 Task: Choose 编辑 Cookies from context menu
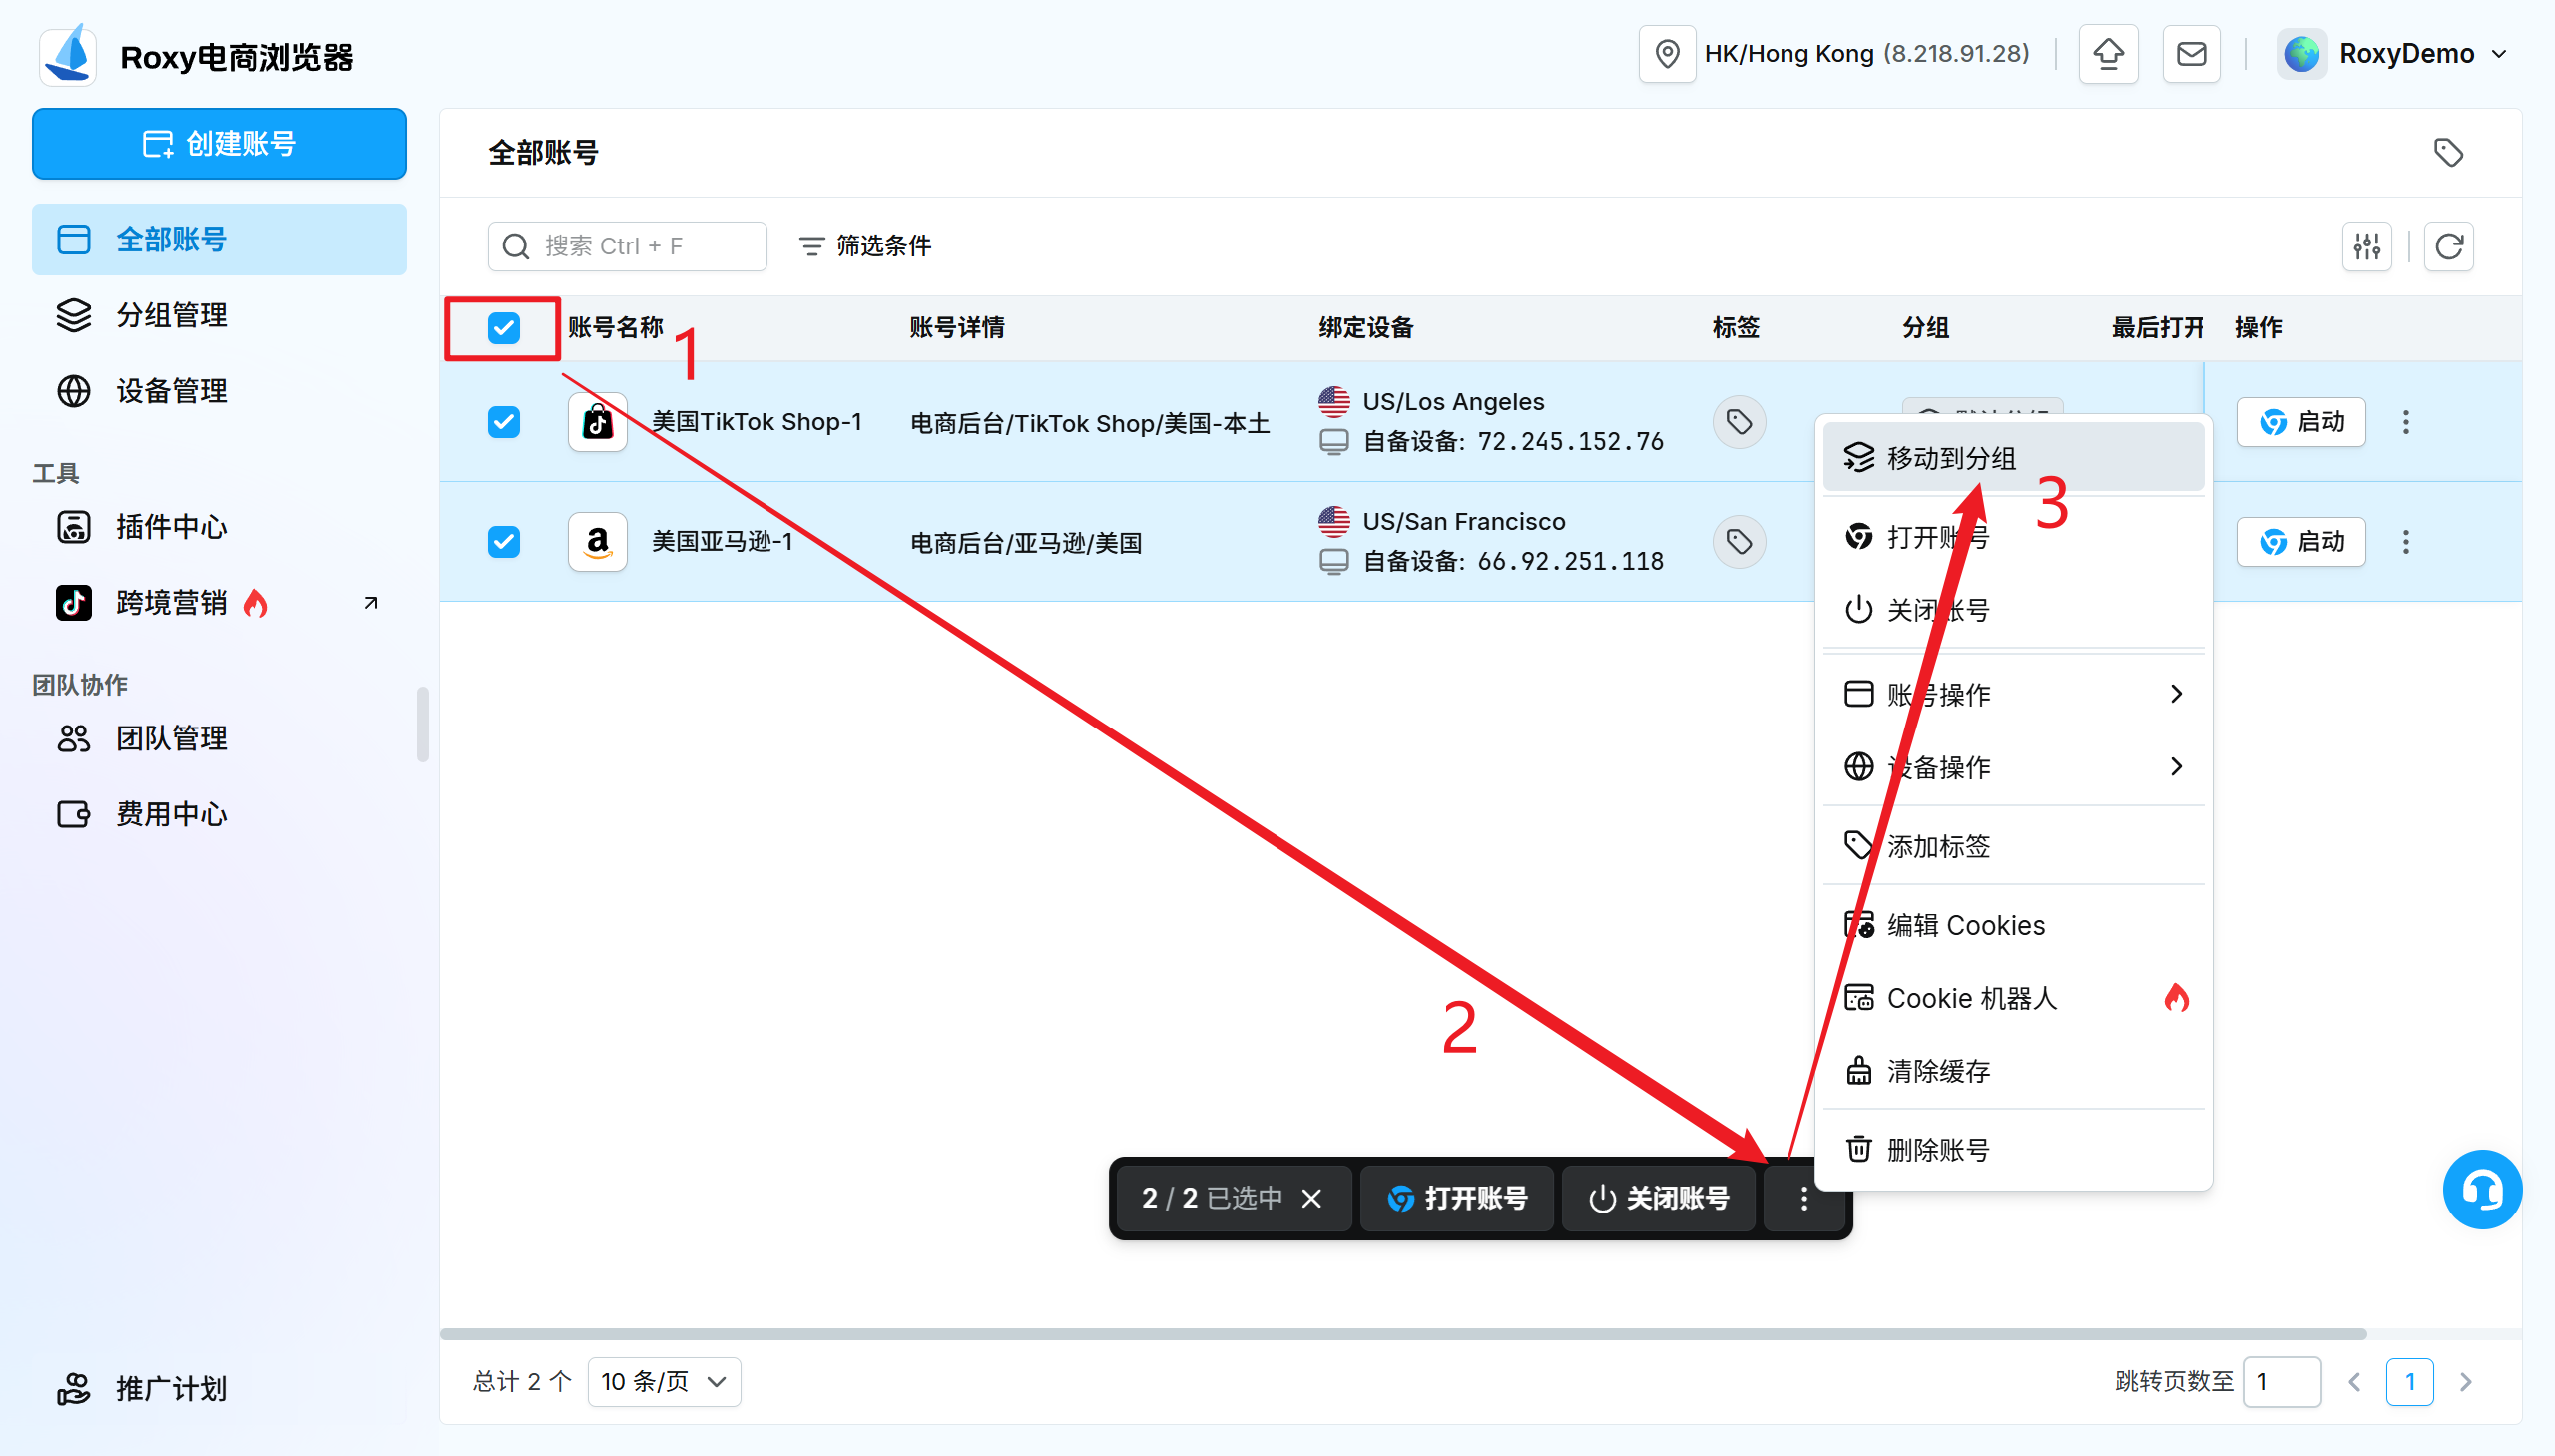tap(2013, 925)
